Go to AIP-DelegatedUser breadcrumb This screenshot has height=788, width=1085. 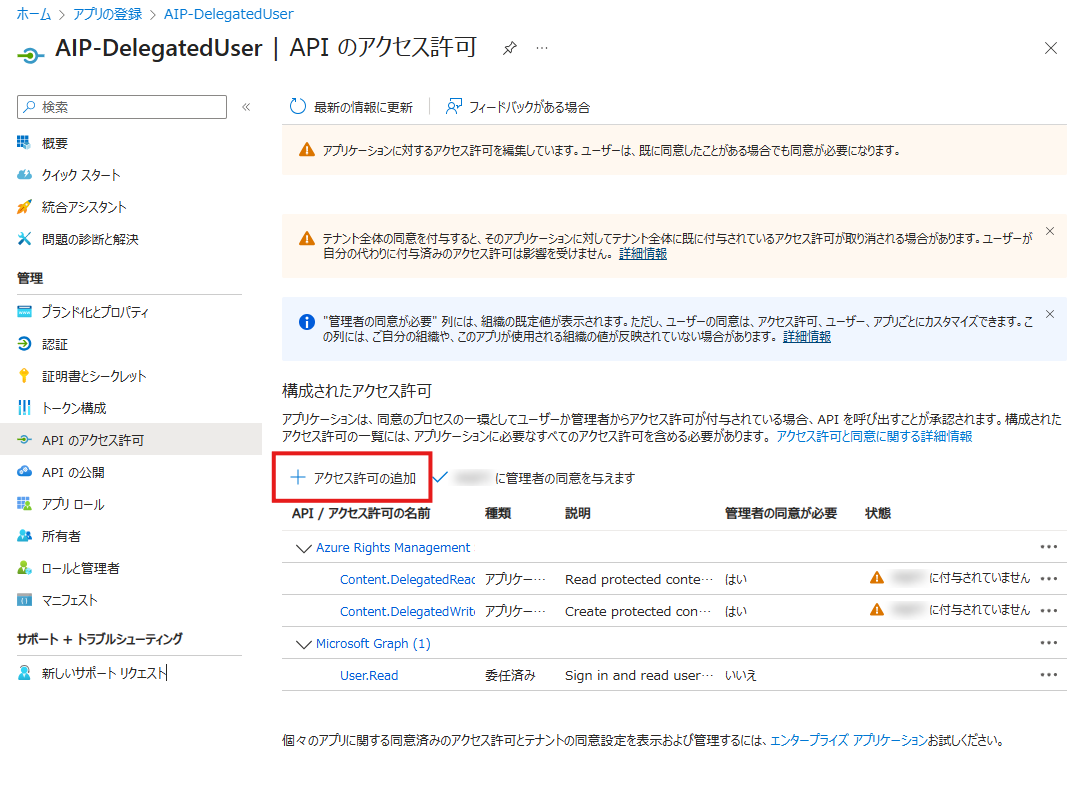coord(228,14)
